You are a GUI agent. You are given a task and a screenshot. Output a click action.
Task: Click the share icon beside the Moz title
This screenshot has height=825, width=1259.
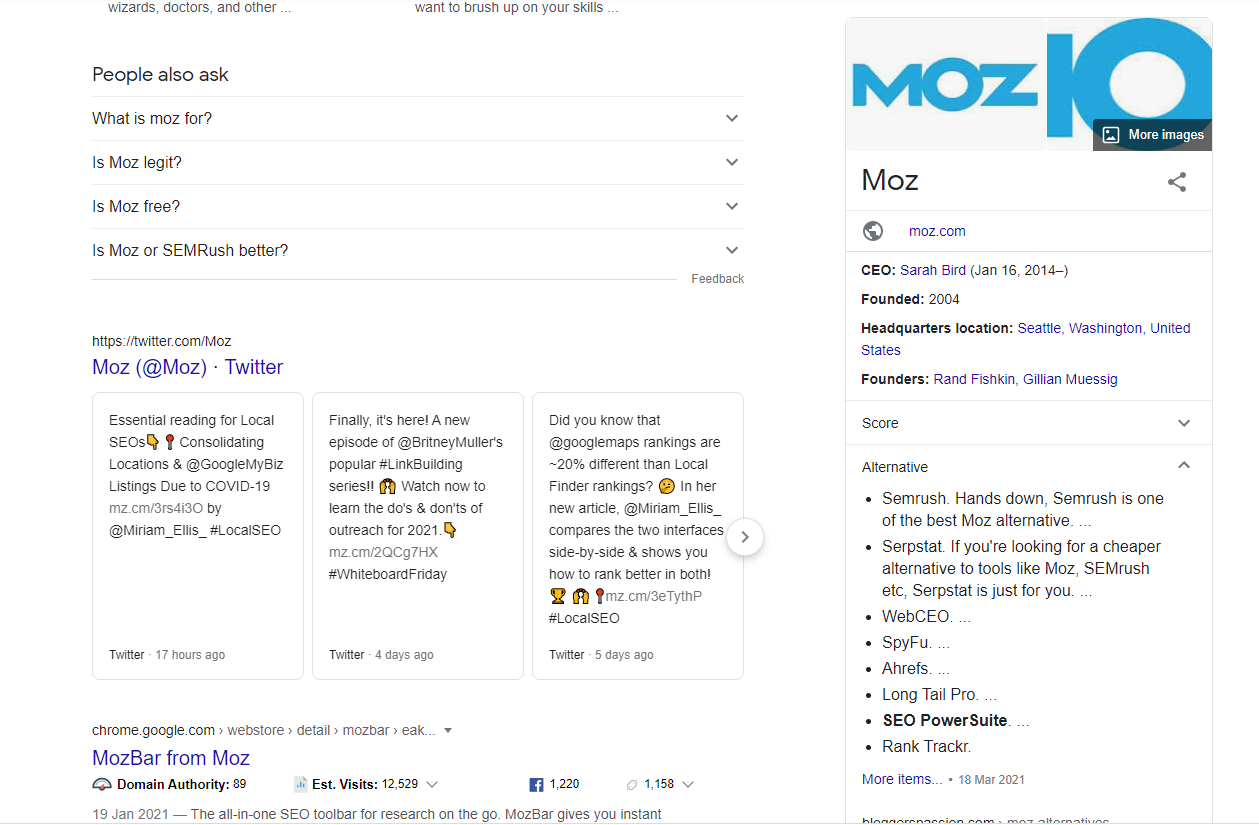click(1177, 181)
